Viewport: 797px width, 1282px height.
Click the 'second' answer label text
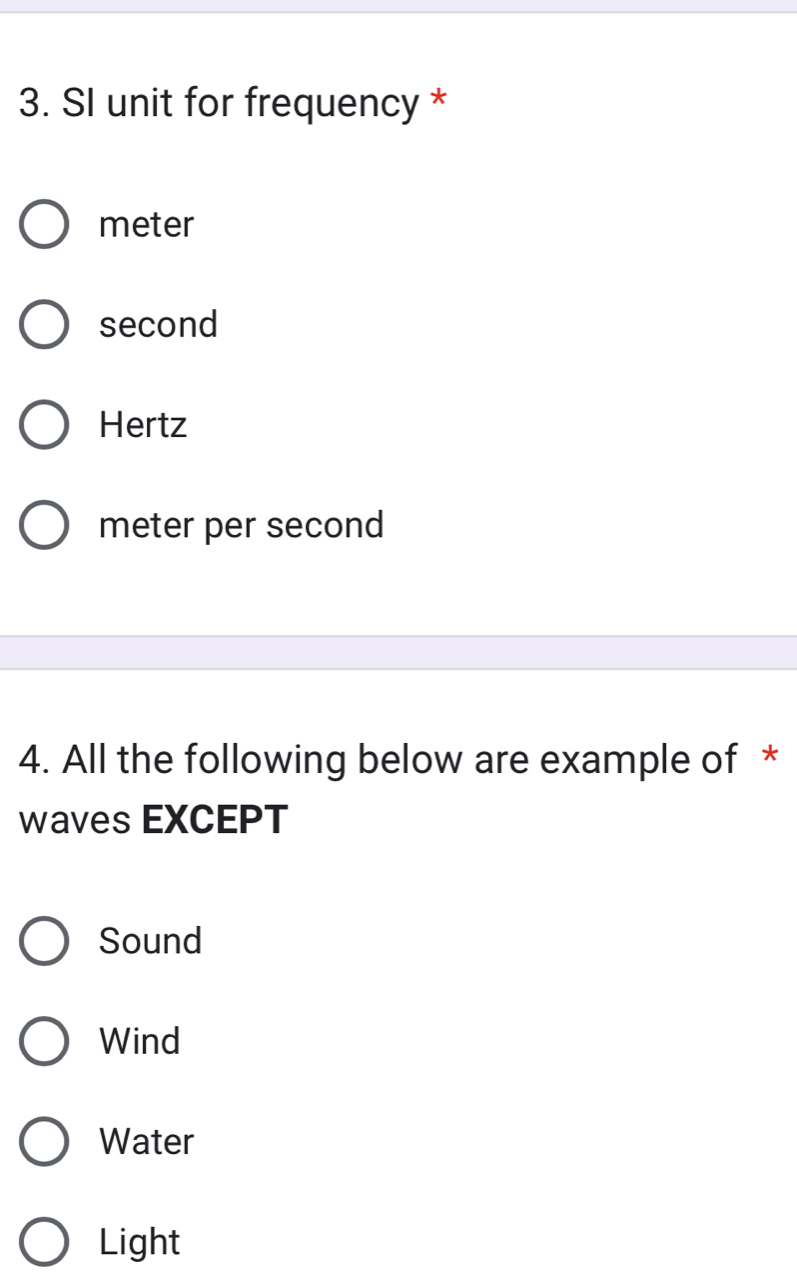tap(158, 325)
